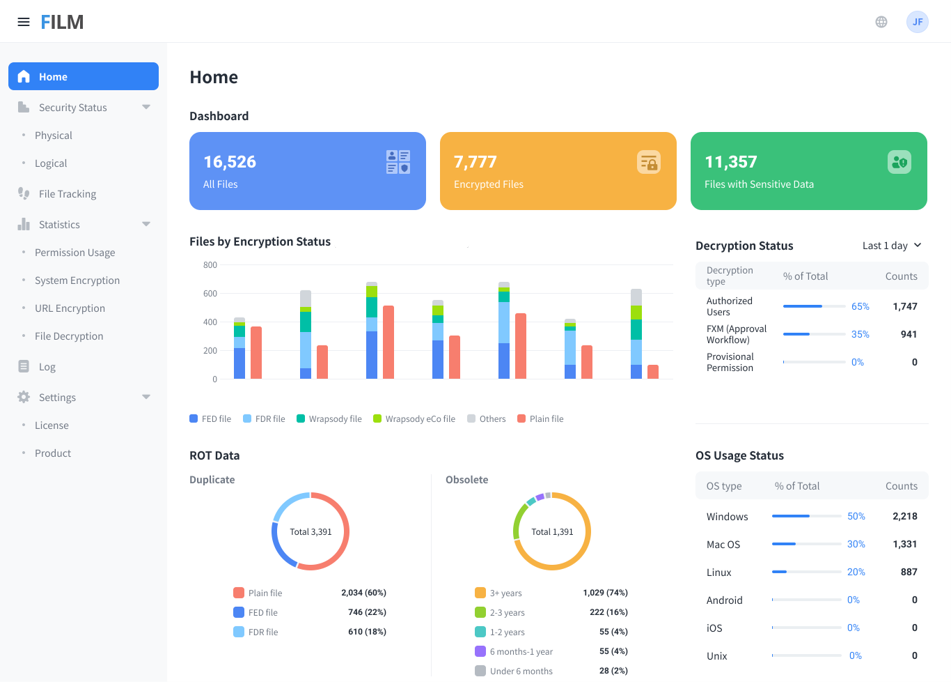Viewport: 951px width, 682px height.
Task: Click the globe language icon
Action: (881, 22)
